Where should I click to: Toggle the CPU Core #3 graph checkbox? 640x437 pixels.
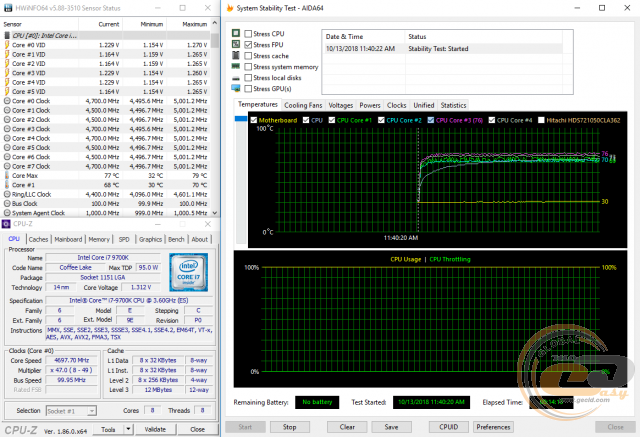pyautogui.click(x=431, y=120)
